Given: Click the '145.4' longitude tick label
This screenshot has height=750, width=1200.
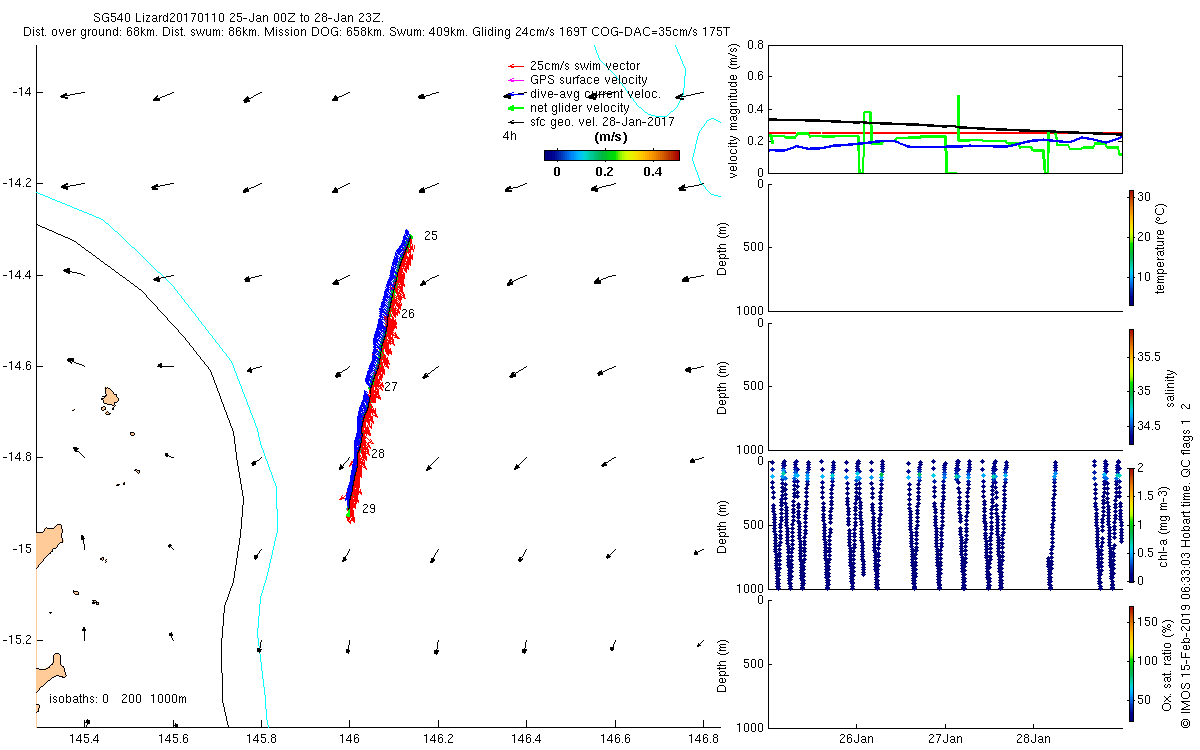Looking at the screenshot, I should [84, 740].
